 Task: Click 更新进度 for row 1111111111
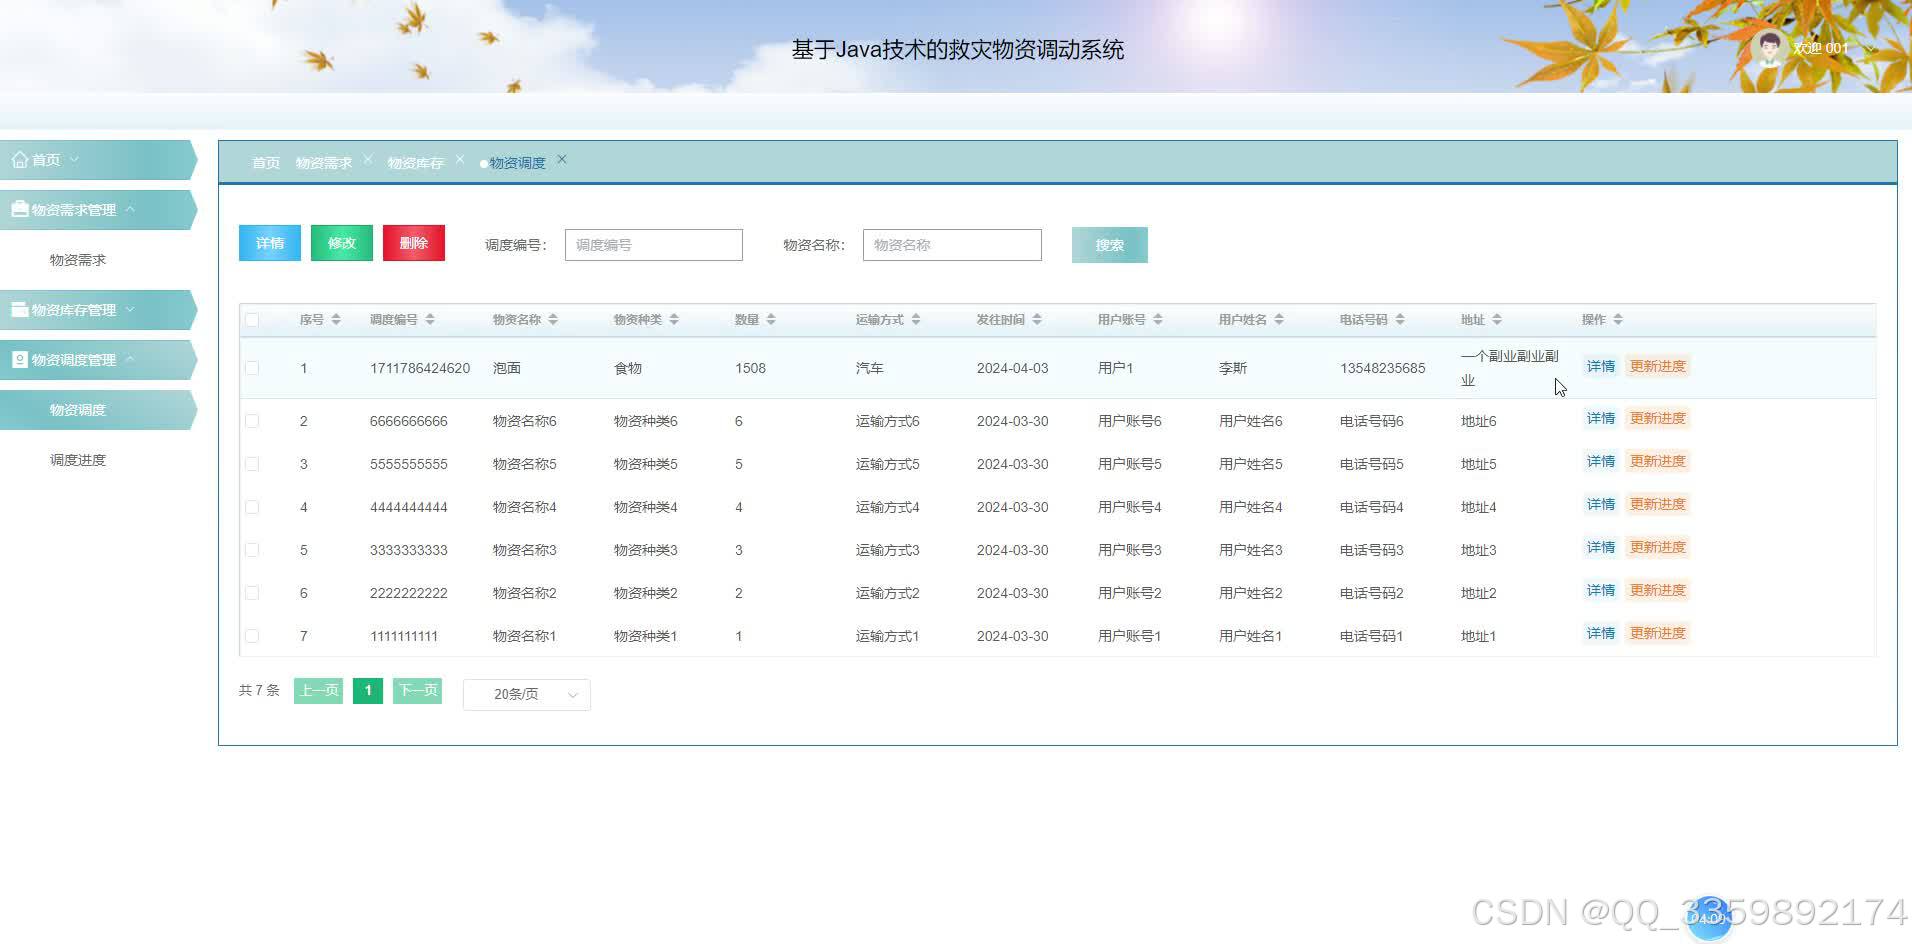pos(1658,634)
